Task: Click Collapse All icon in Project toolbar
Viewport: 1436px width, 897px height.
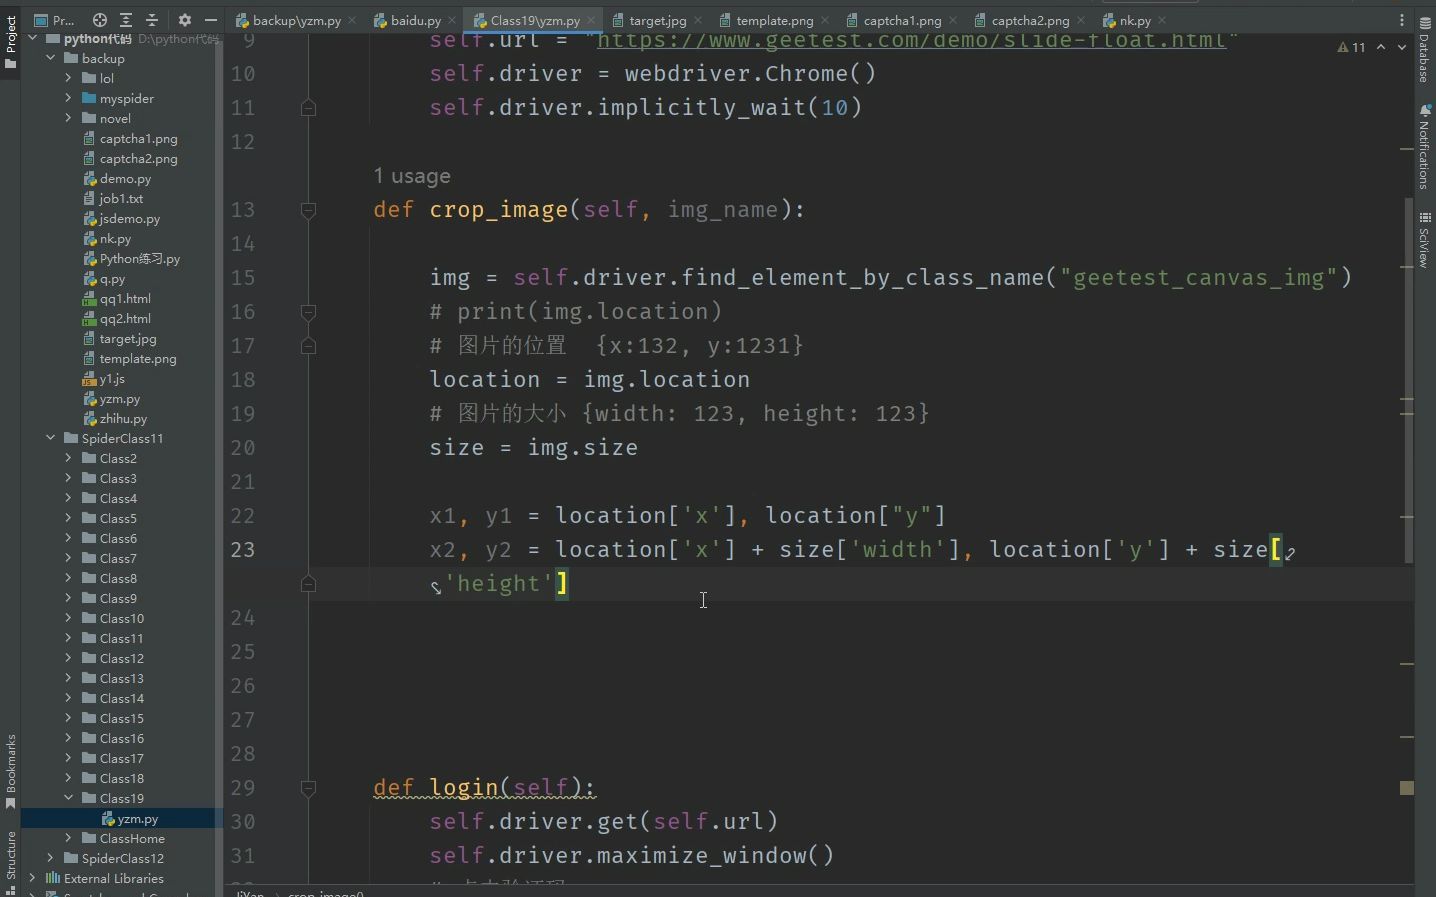Action: [152, 20]
